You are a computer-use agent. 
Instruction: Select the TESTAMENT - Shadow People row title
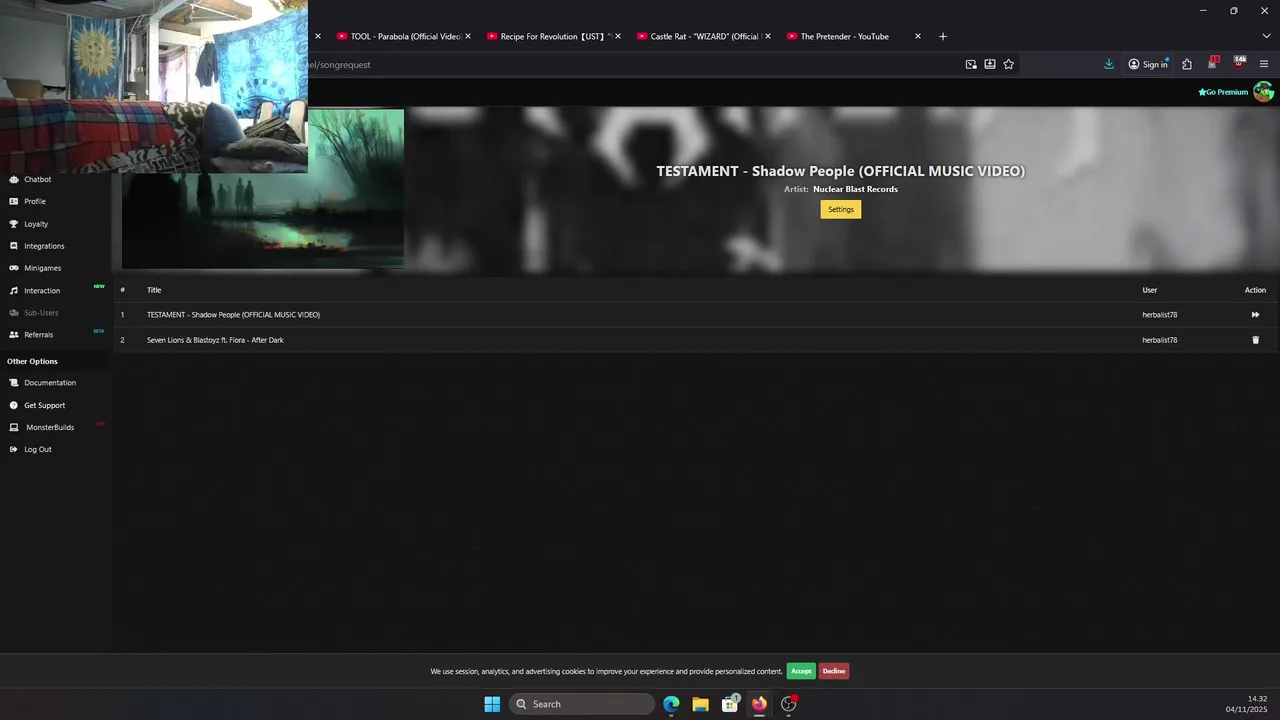pos(233,315)
